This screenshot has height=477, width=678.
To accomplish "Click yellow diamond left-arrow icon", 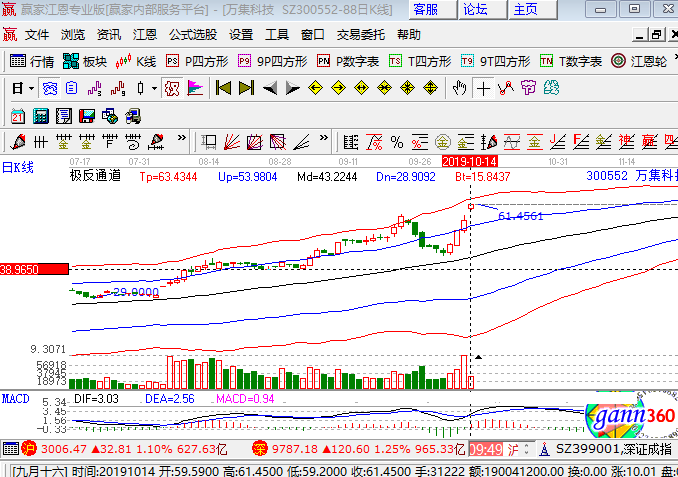I will coord(316,88).
